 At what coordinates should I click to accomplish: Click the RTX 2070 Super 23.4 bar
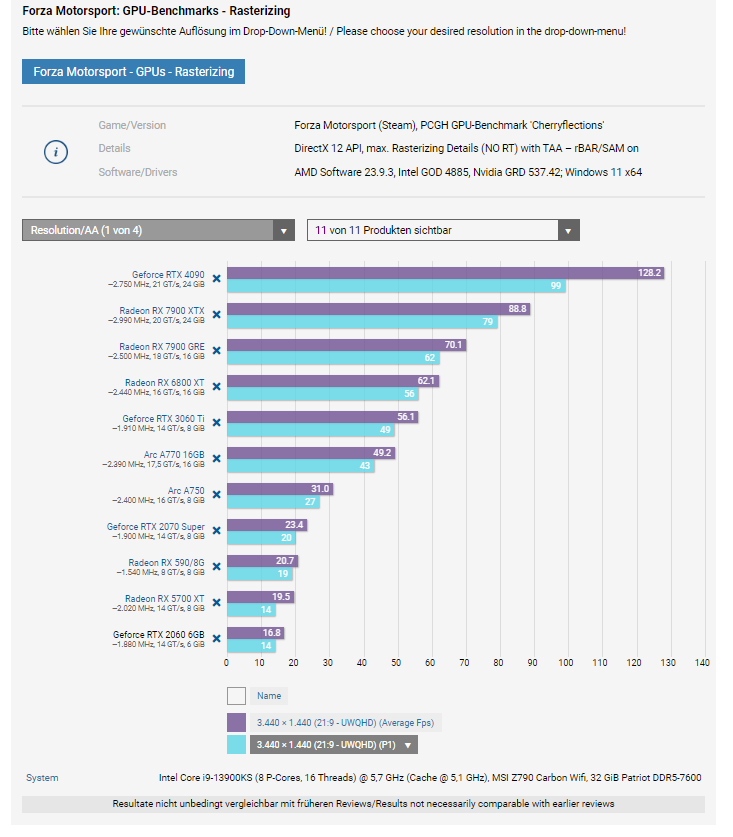(267, 525)
